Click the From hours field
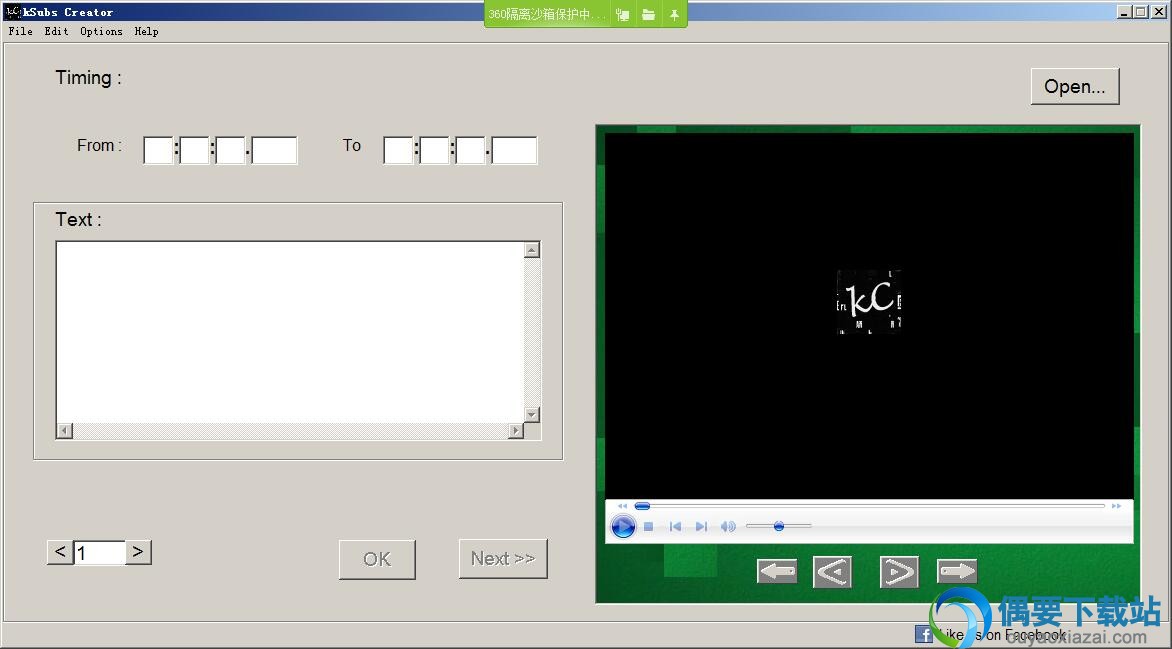Screen dimensions: 1172x649 tap(158, 150)
